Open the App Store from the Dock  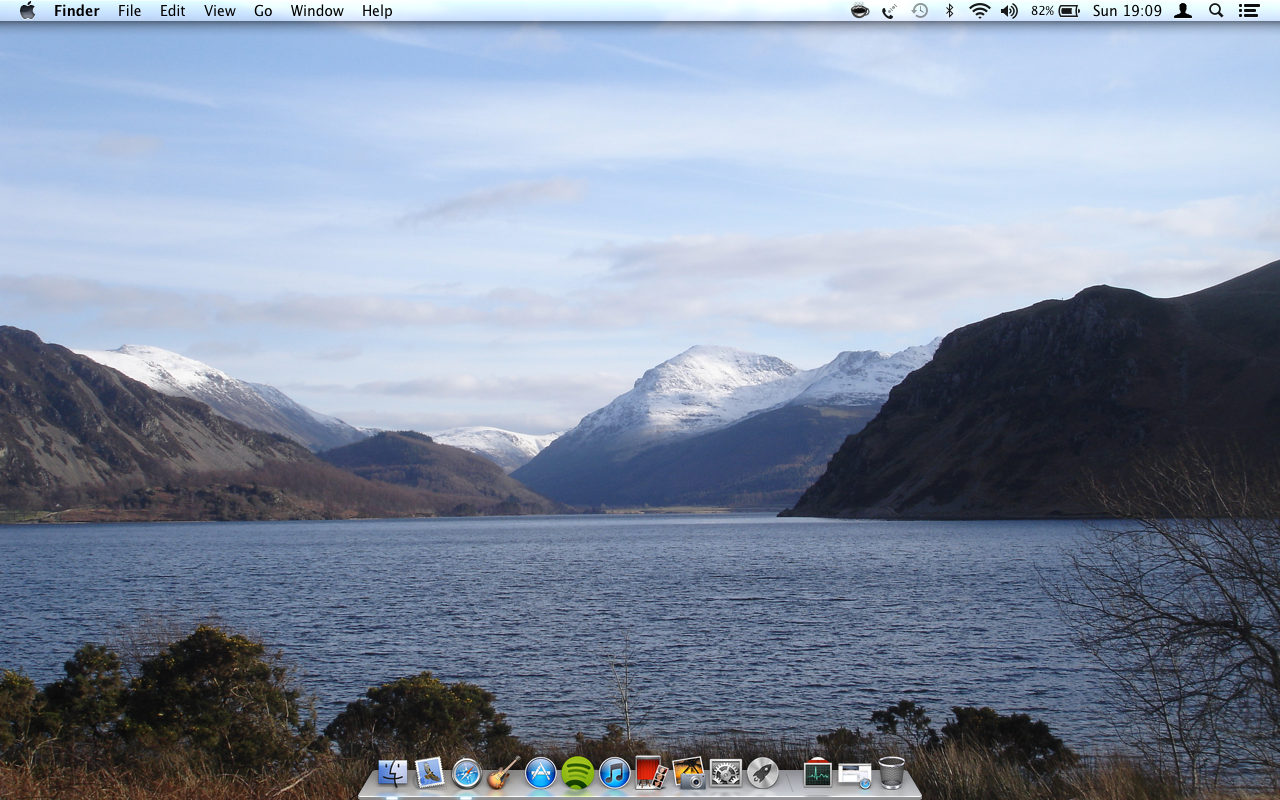tap(540, 773)
